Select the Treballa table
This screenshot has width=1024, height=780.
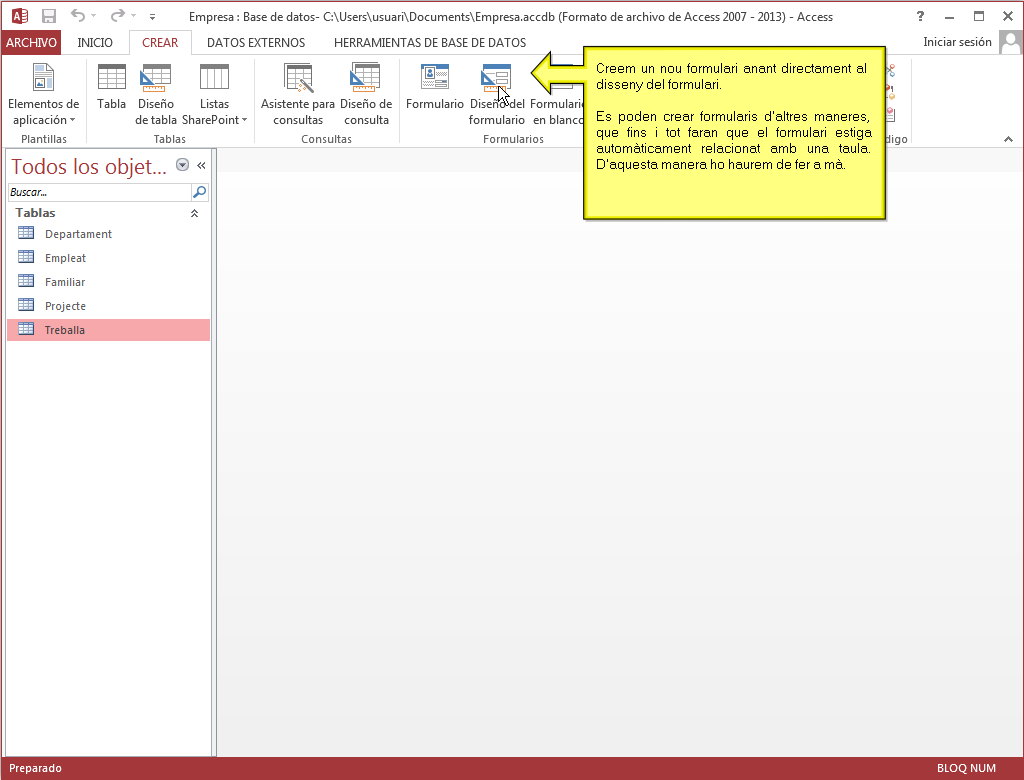point(108,330)
